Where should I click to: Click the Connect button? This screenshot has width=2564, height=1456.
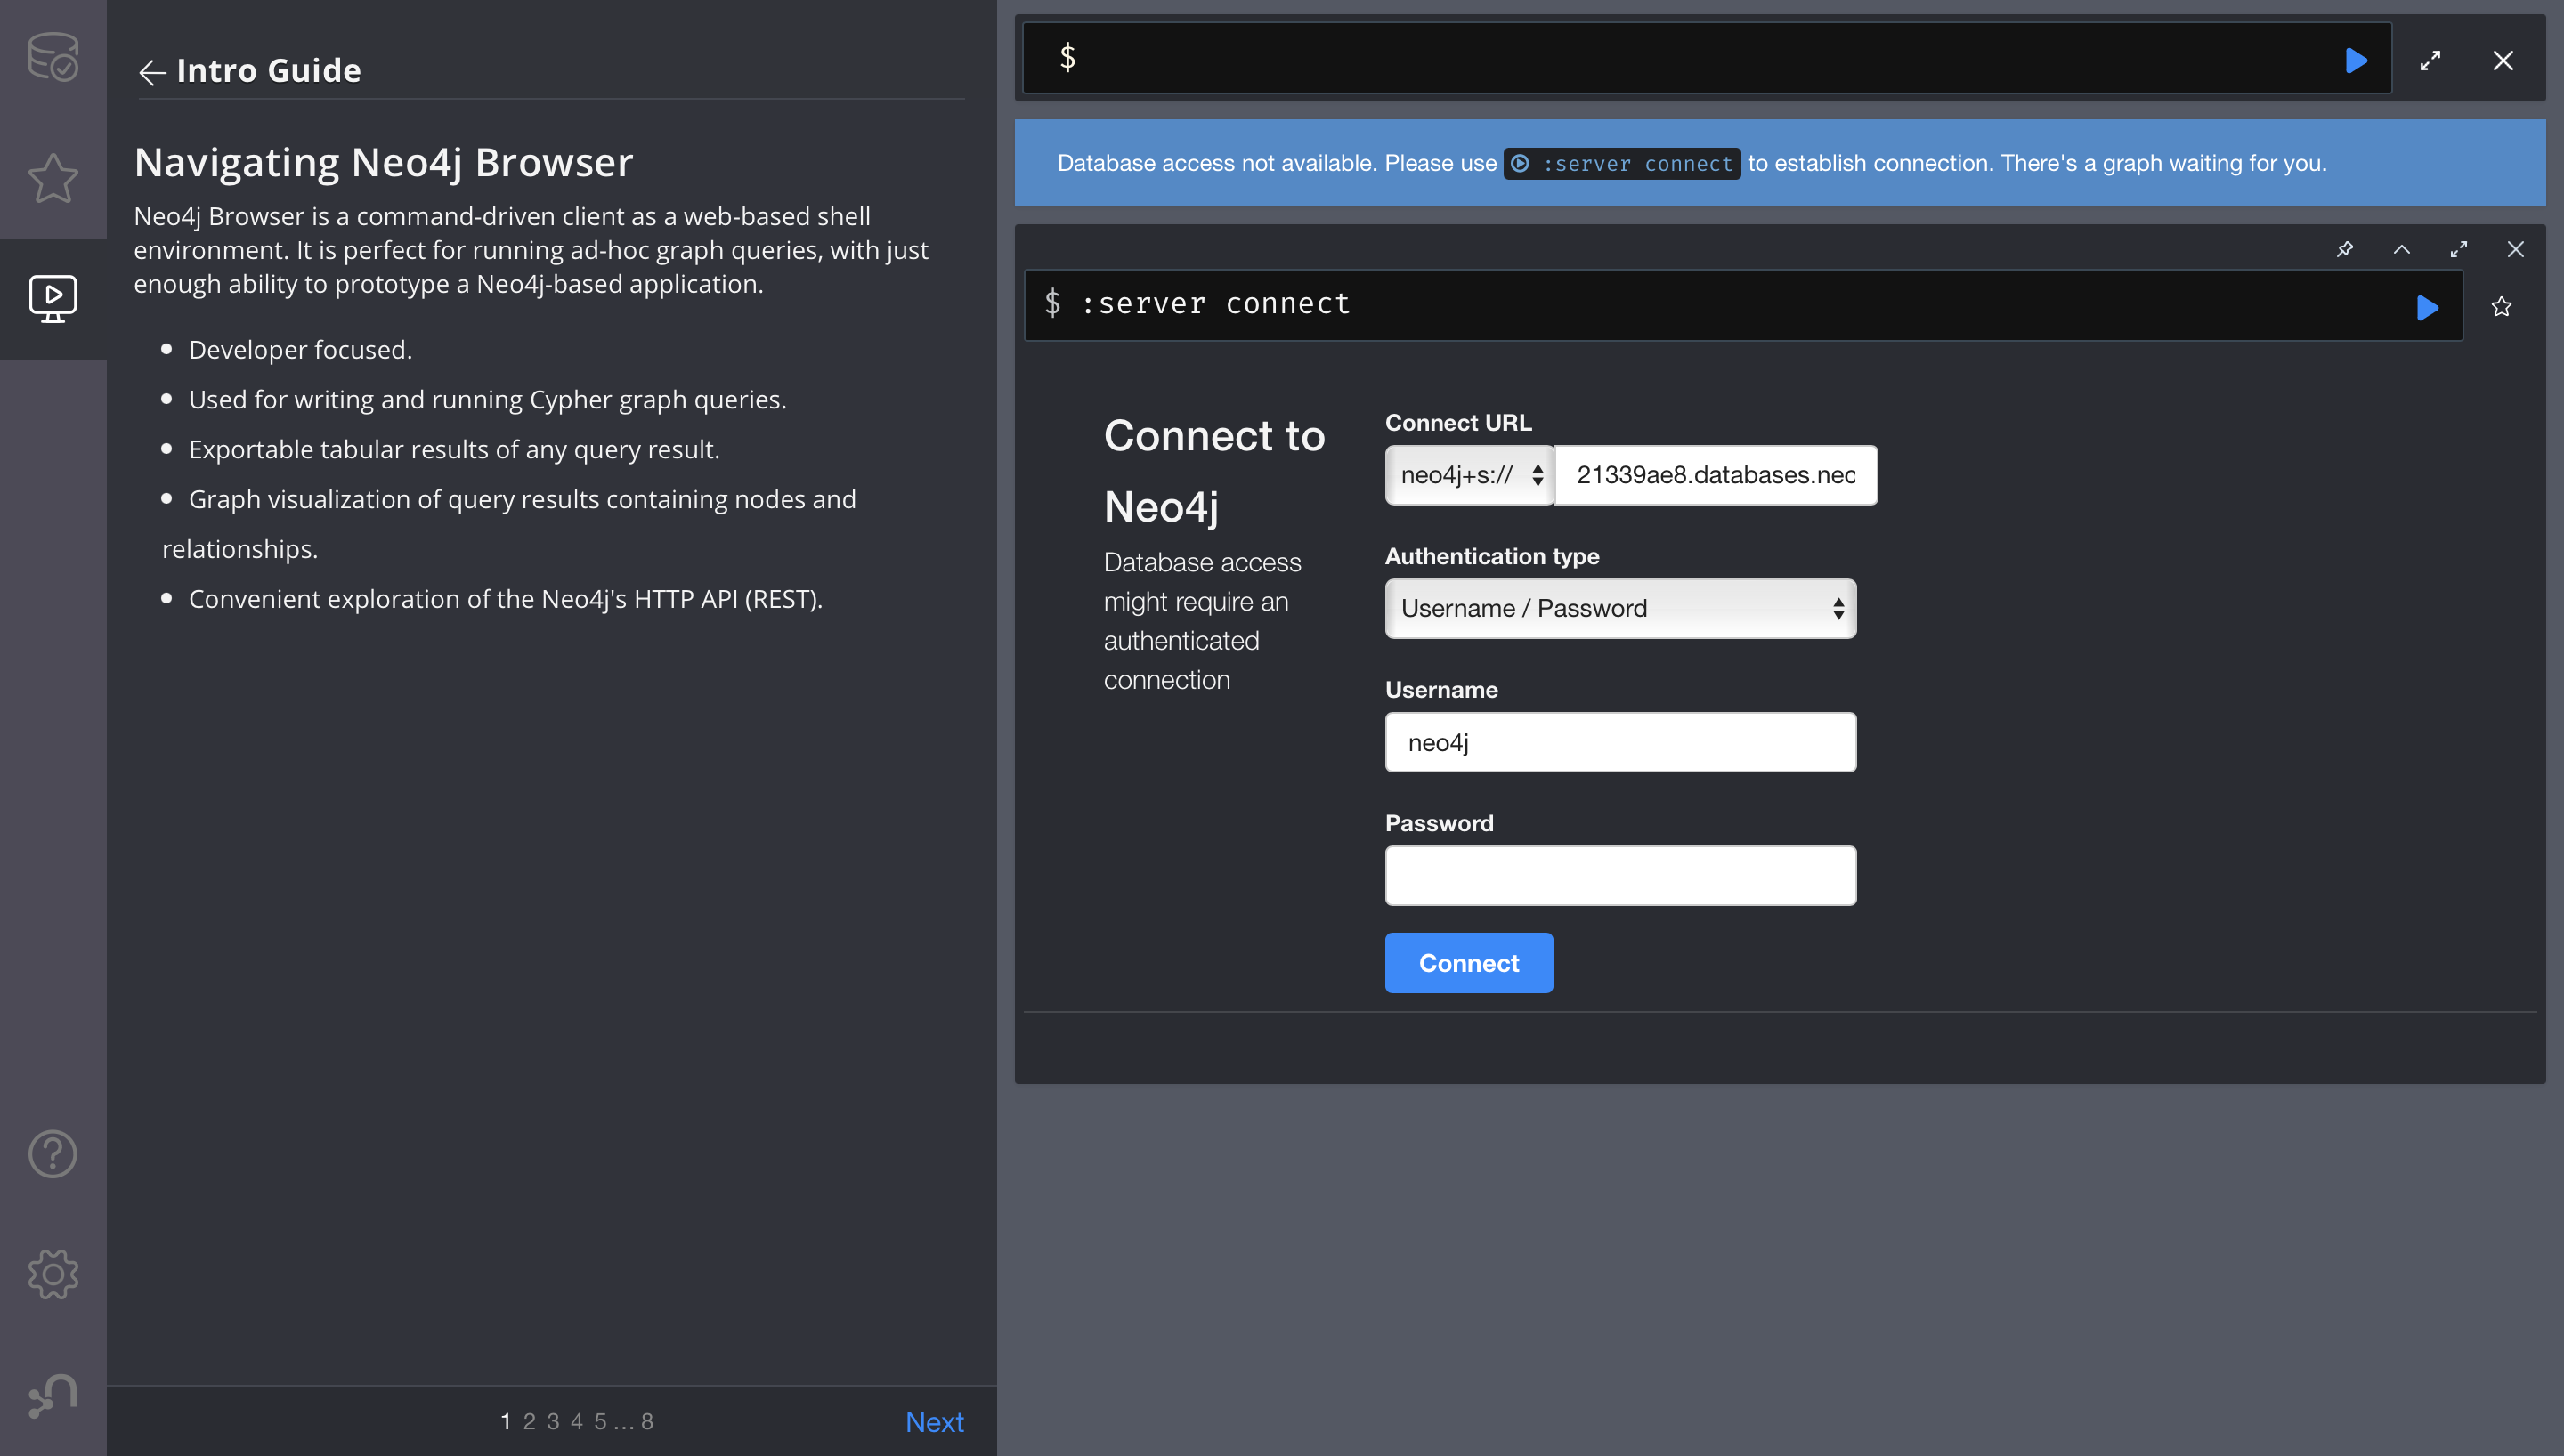point(1469,963)
